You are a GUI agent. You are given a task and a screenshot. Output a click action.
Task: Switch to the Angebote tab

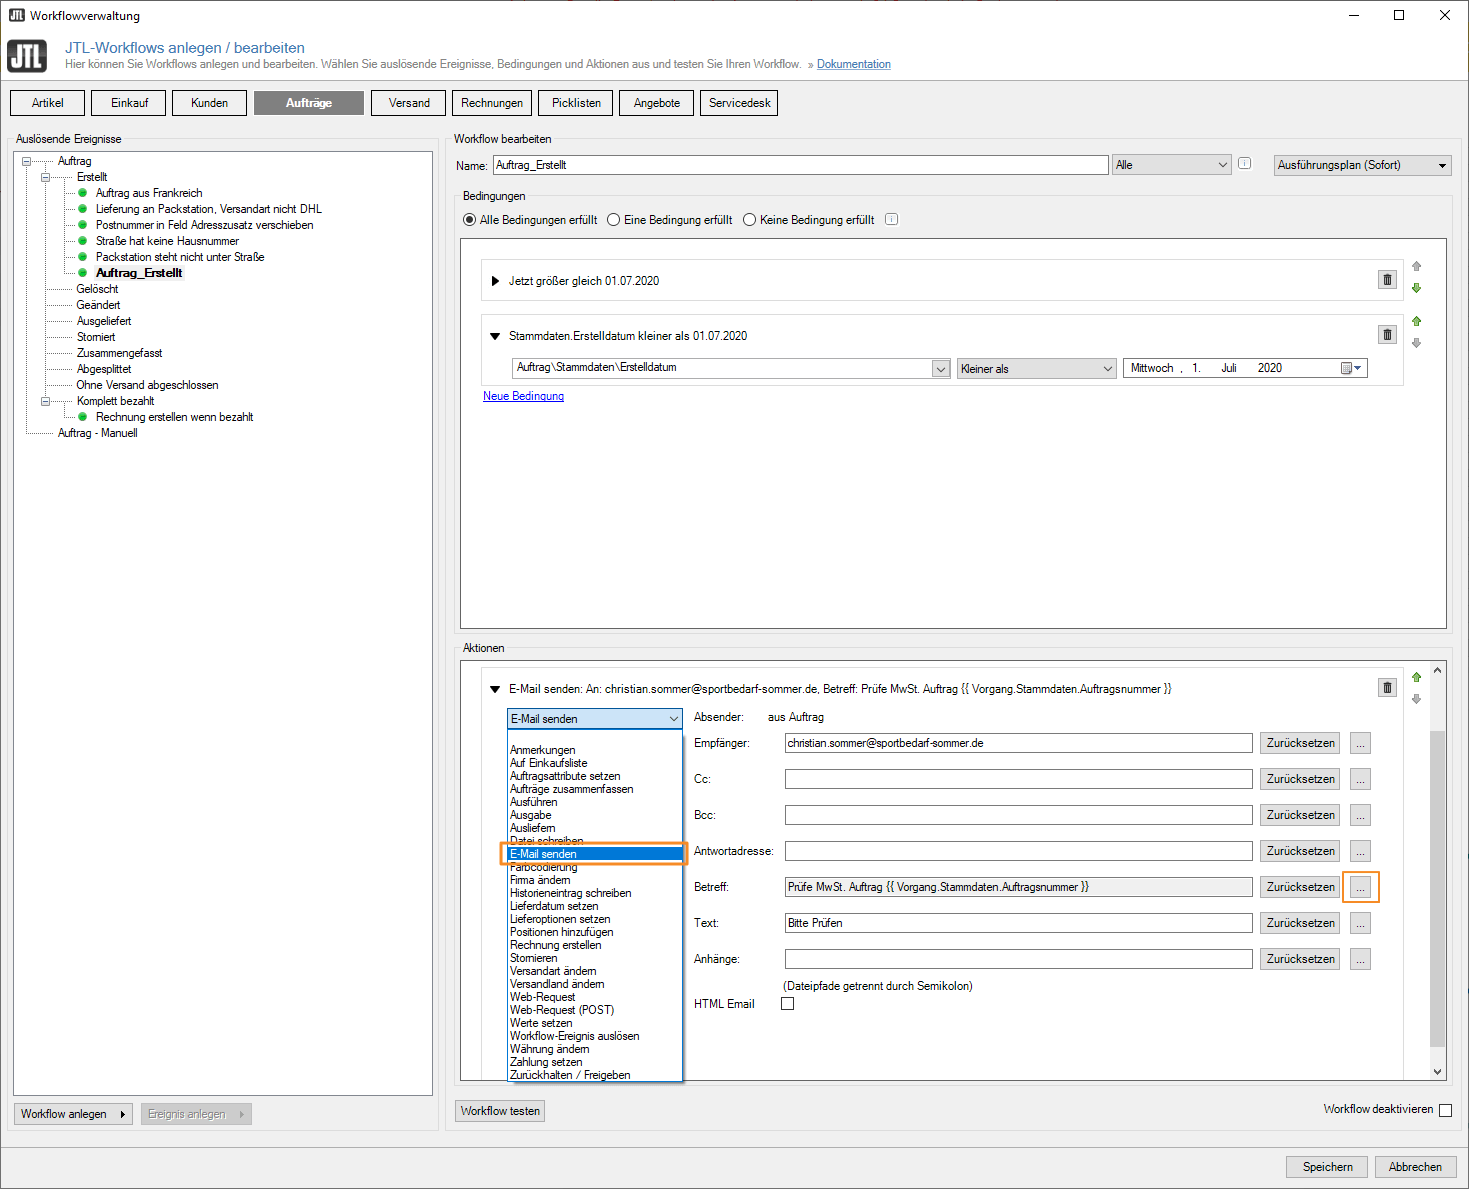tap(657, 103)
